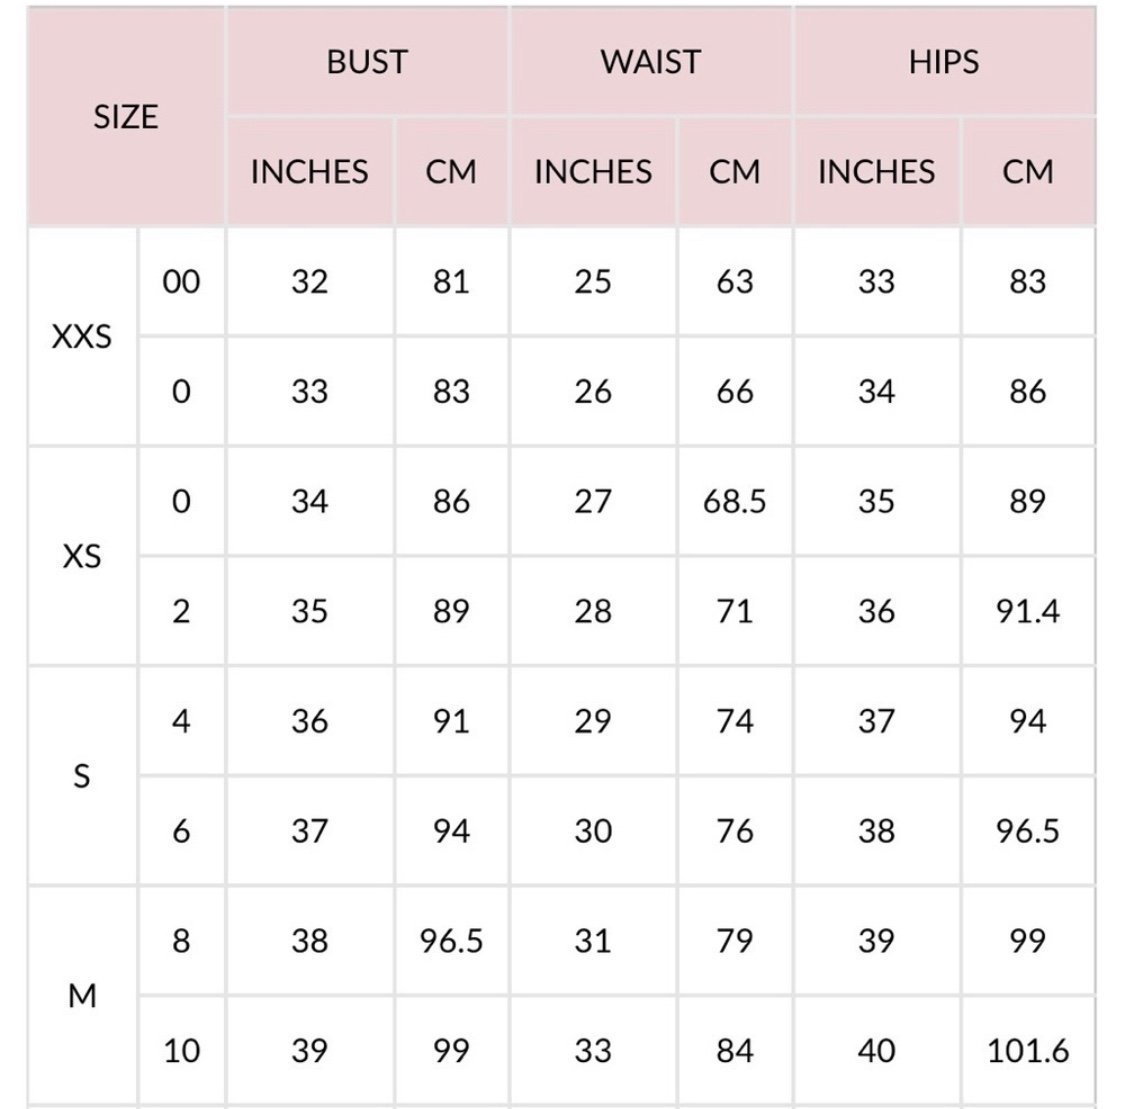The width and height of the screenshot is (1125, 1109).
Task: Click the bust 96.5 cm value
Action: [x=451, y=940]
